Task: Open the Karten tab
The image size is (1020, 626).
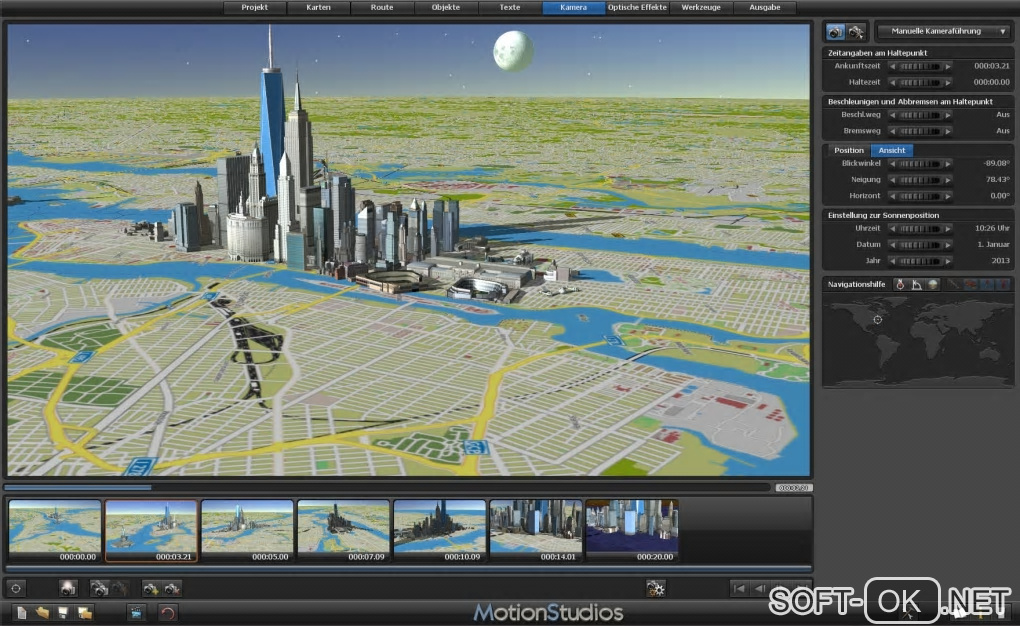Action: pyautogui.click(x=318, y=7)
